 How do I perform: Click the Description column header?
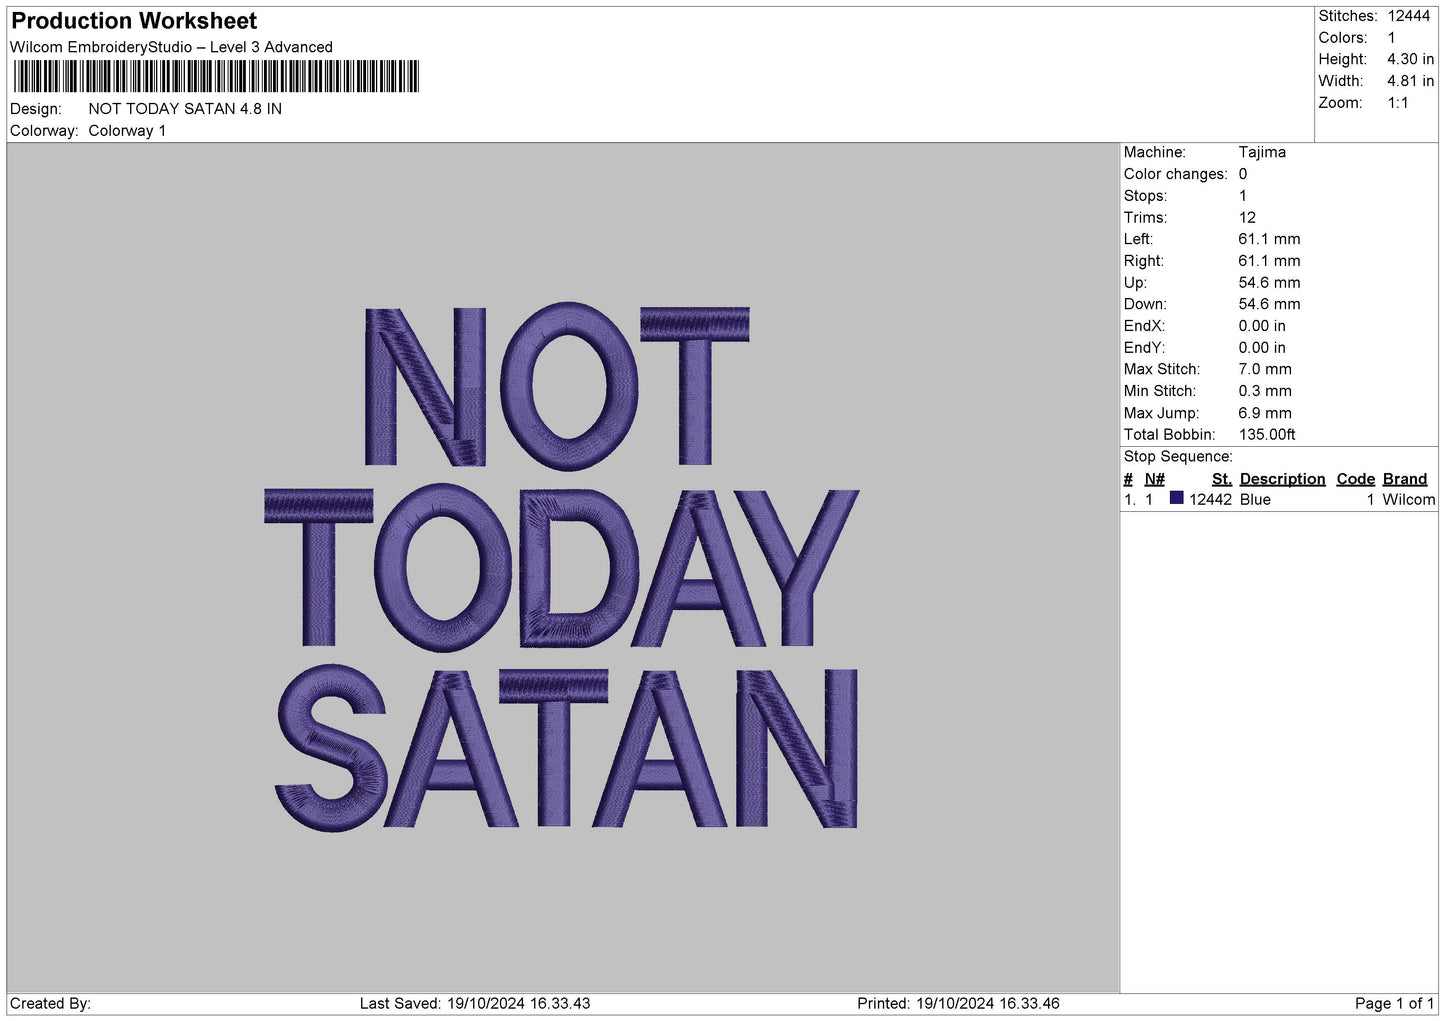(1282, 479)
